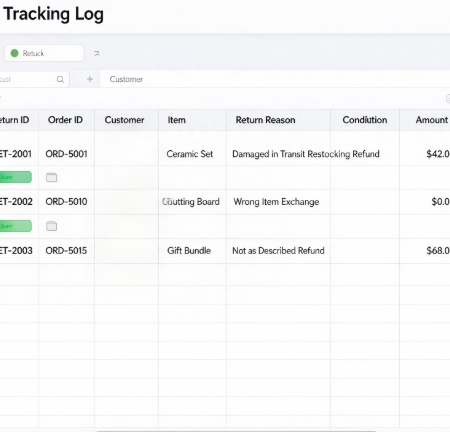This screenshot has height=432, width=450.
Task: Click the green status badge below ET-2001
Action: 16,177
